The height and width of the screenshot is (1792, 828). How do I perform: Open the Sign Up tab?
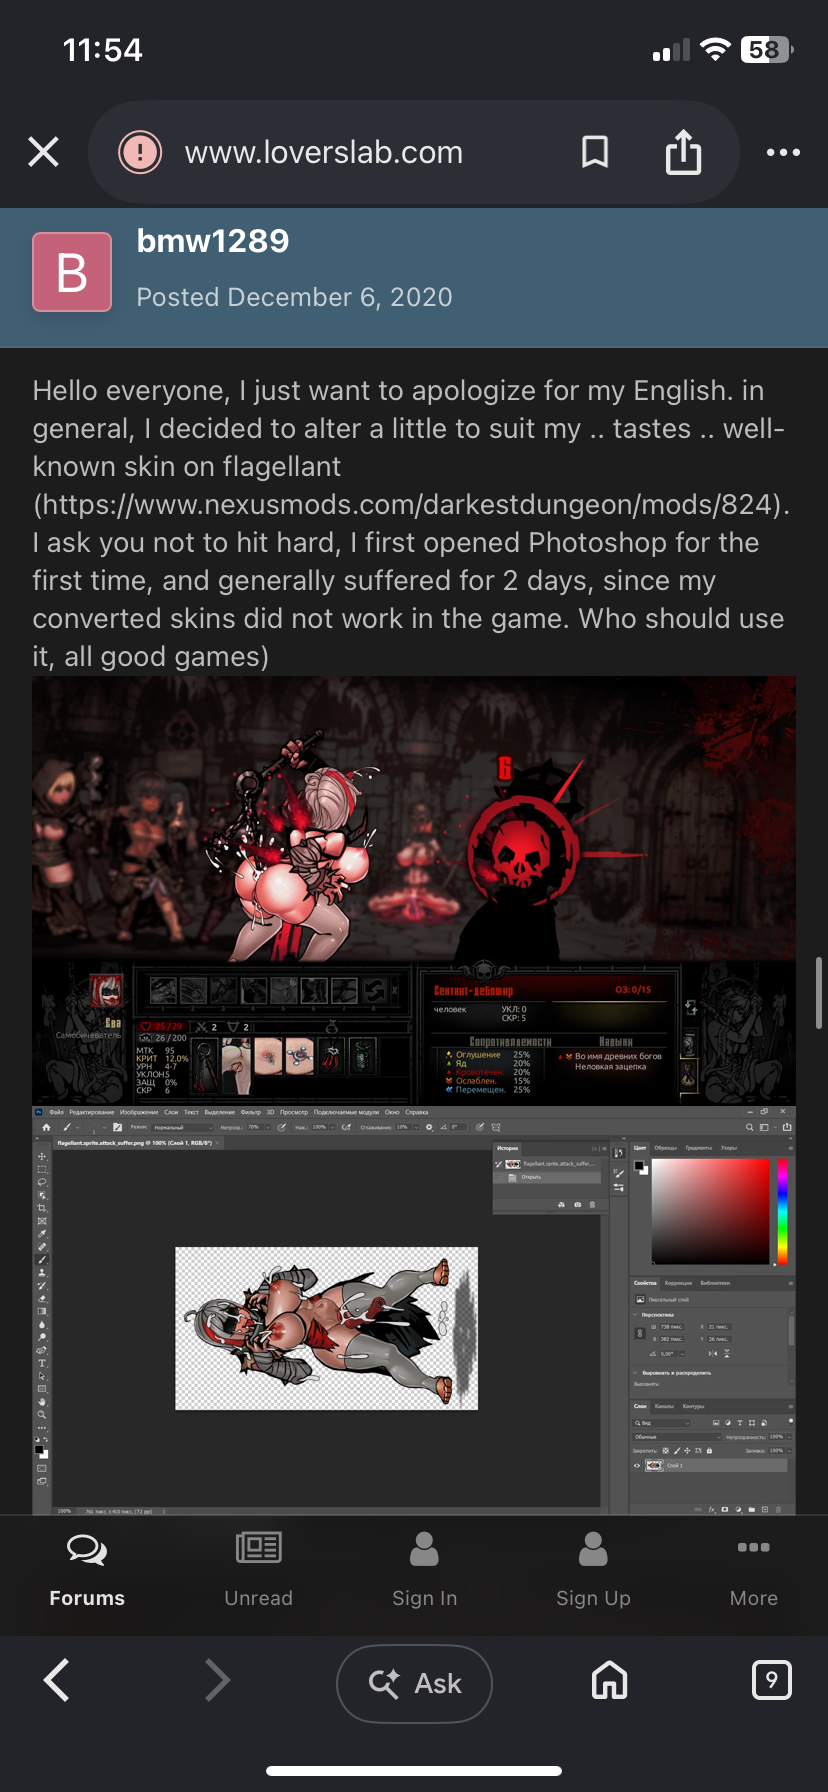593,1569
